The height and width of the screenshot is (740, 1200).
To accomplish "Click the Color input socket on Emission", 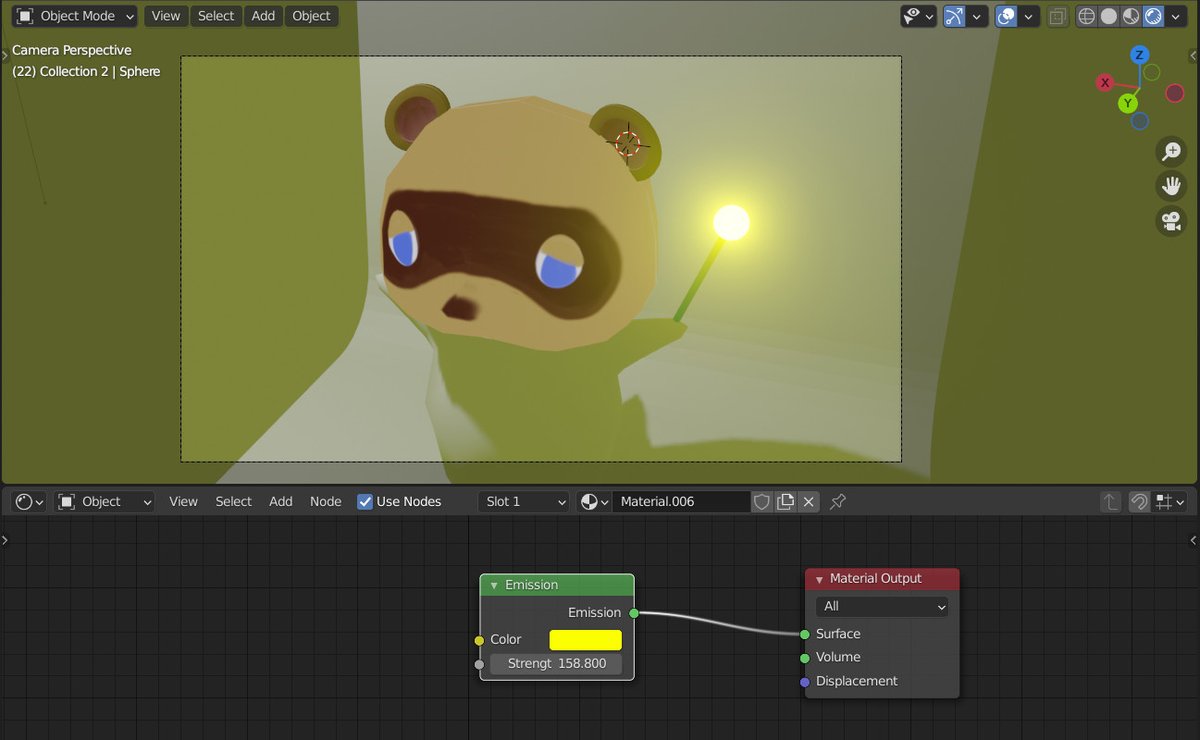I will tap(480, 640).
